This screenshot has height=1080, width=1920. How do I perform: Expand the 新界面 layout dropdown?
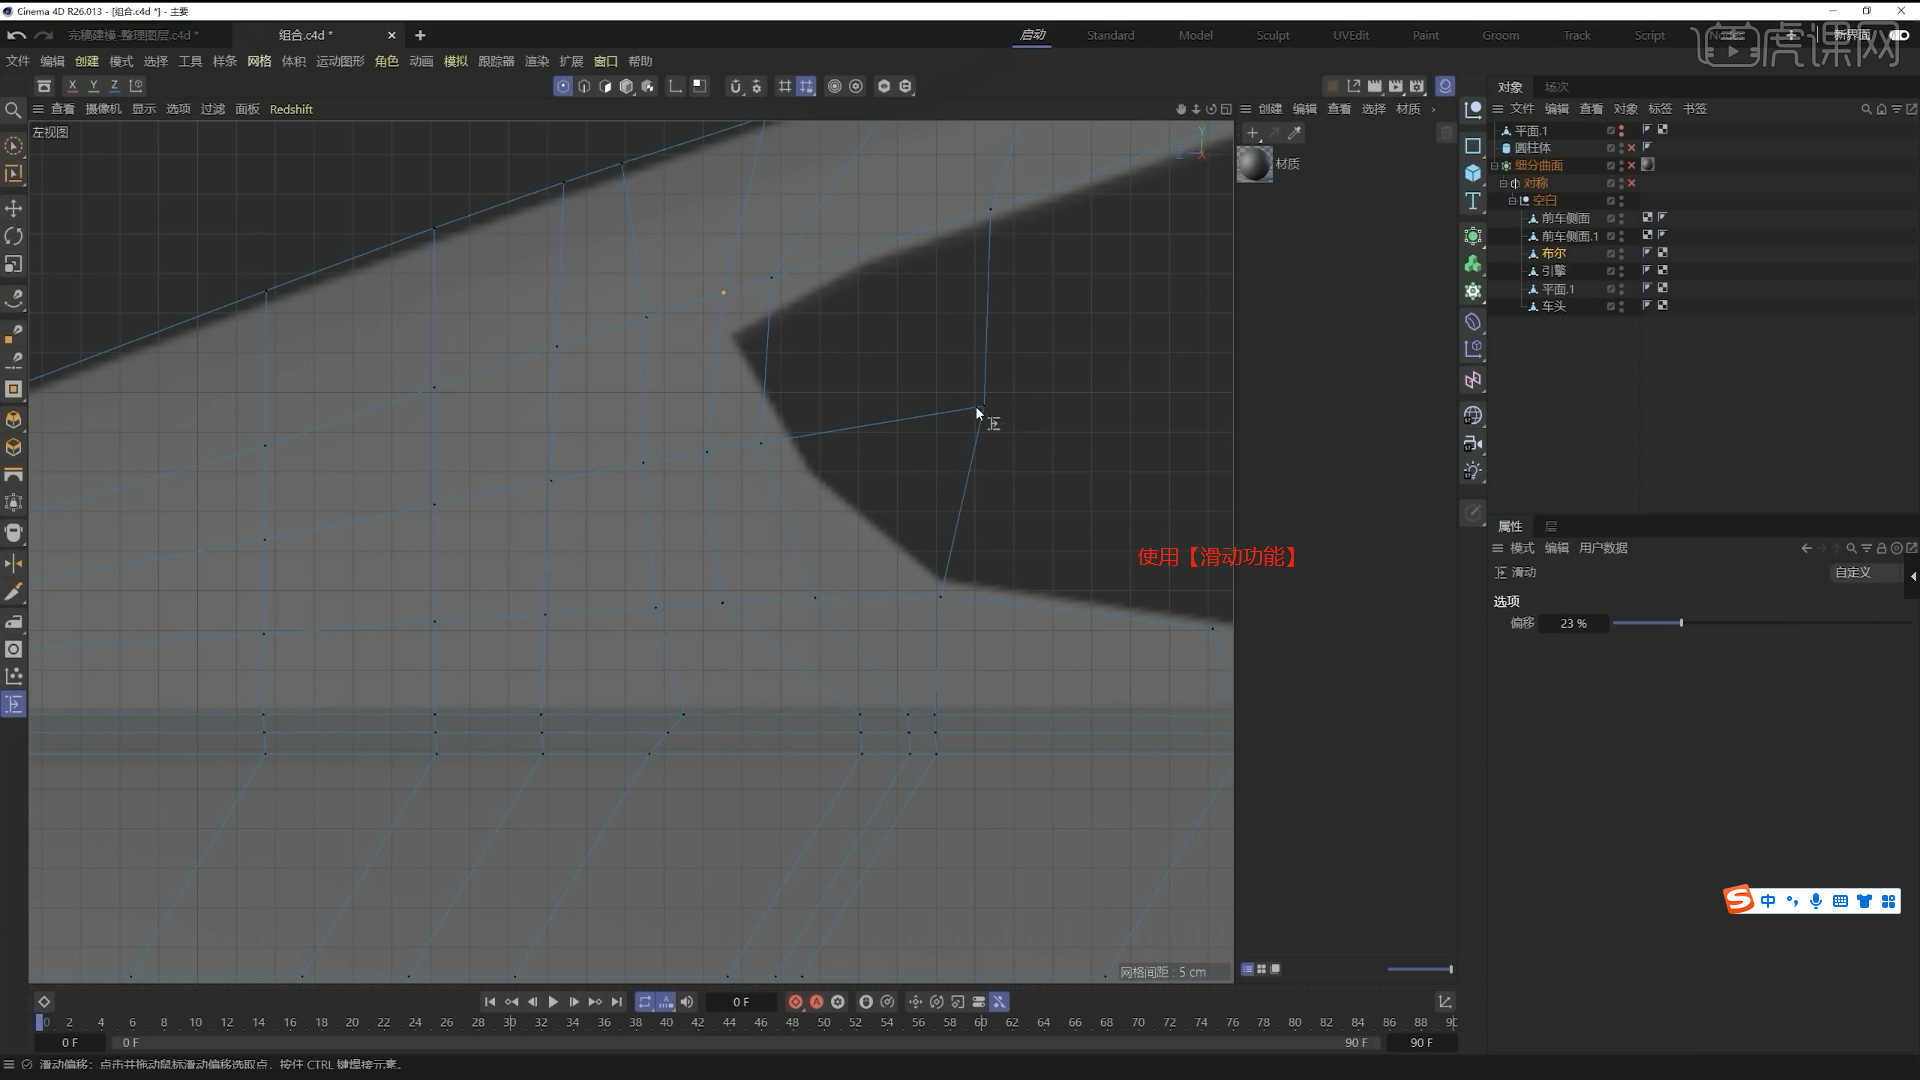1853,35
